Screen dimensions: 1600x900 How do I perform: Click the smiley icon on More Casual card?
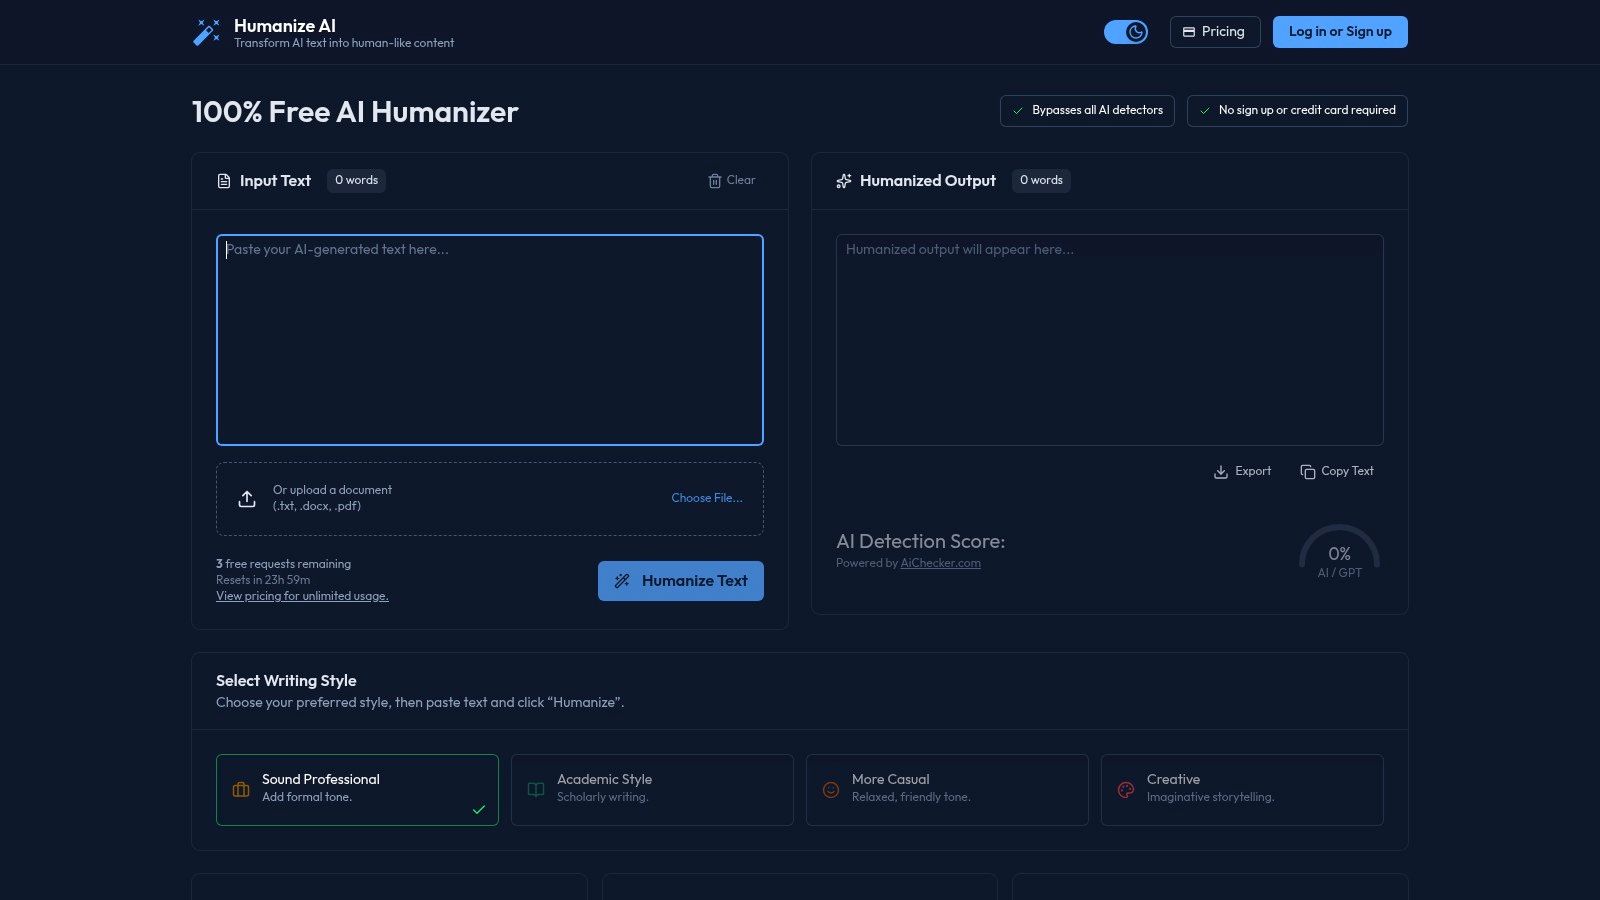point(830,789)
